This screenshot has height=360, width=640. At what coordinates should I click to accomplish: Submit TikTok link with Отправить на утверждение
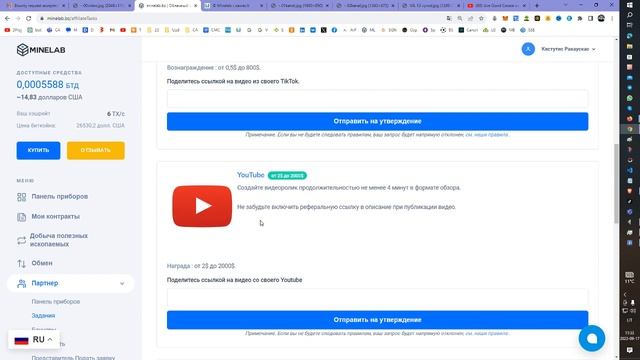(378, 122)
